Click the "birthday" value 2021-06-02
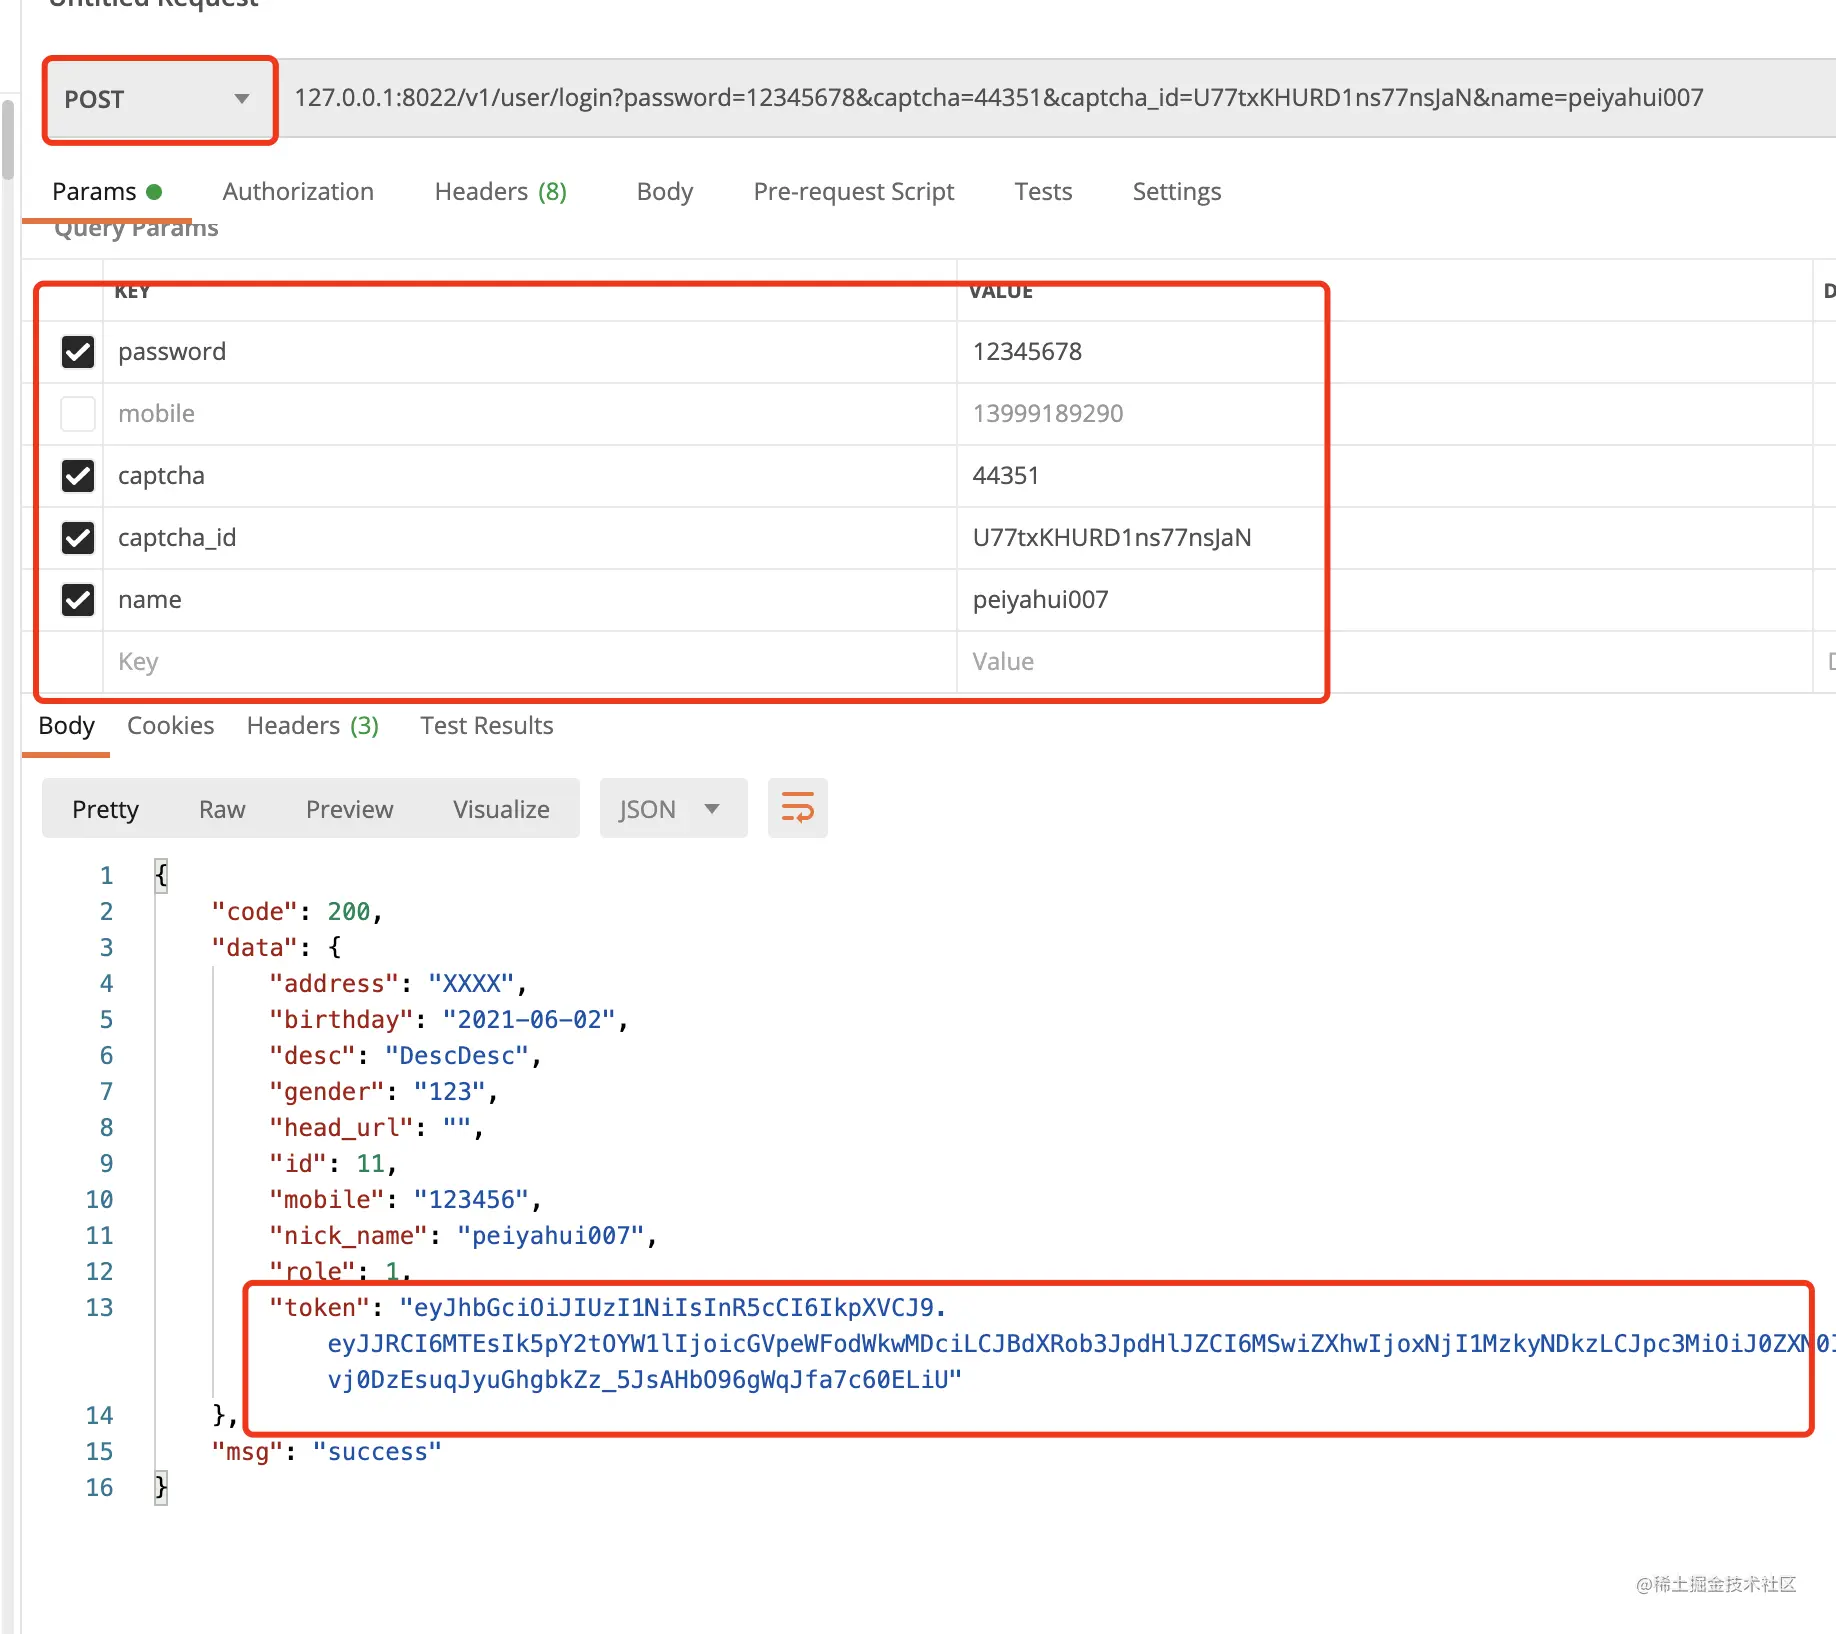Image resolution: width=1836 pixels, height=1634 pixels. click(529, 1020)
